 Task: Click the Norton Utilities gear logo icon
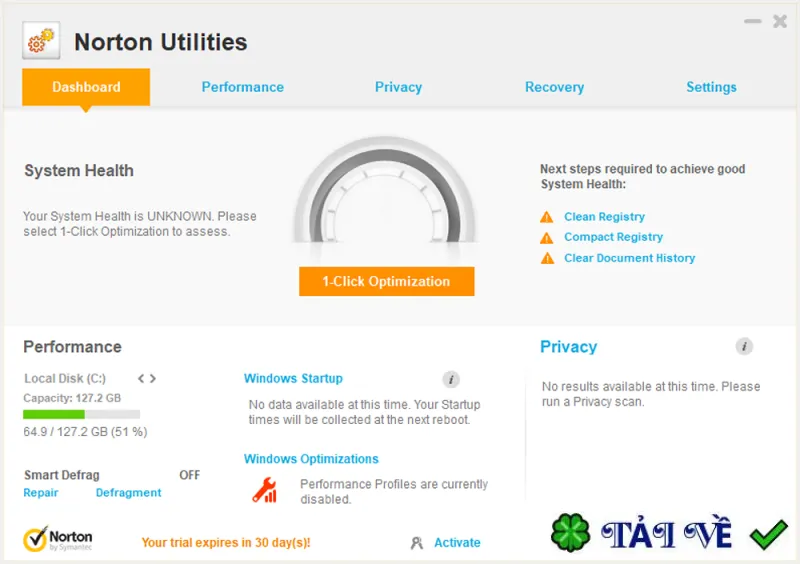coord(41,40)
